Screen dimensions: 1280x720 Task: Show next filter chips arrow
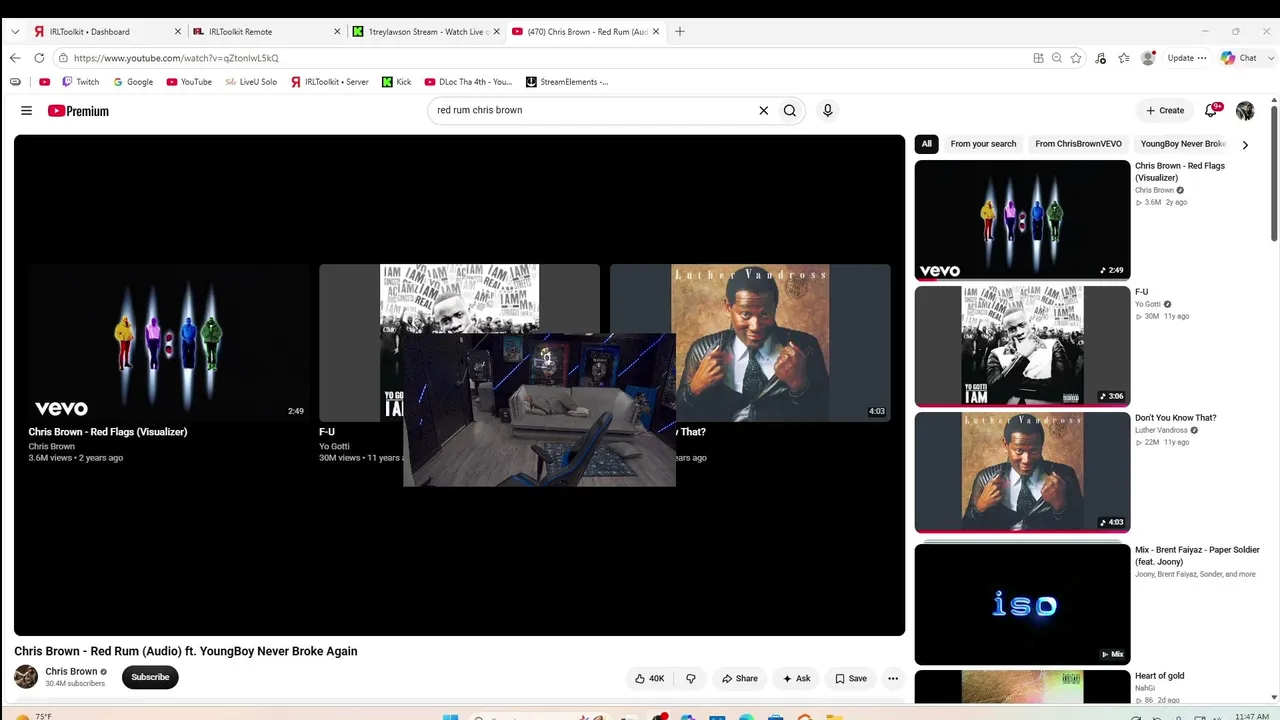[1245, 145]
